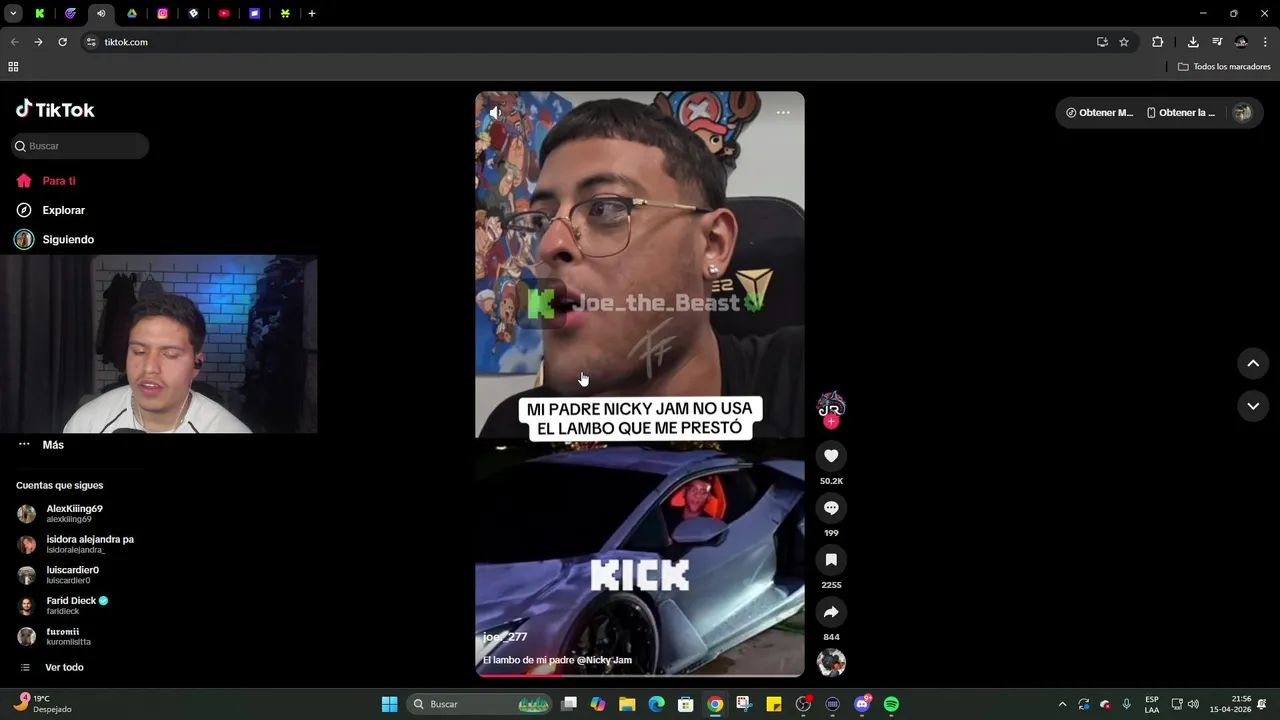
Task: Click the Obtener la... app button
Action: coord(1181,113)
